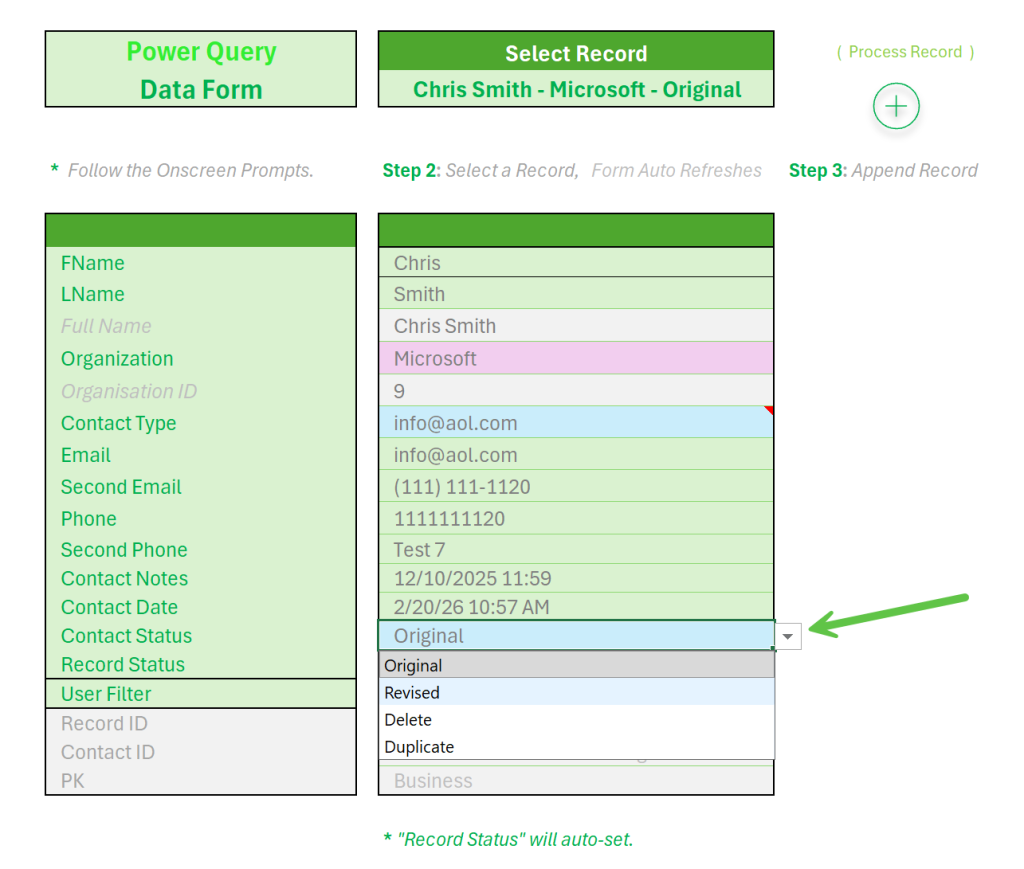Click the User Filter label row
The image size is (1024, 869).
point(200,693)
